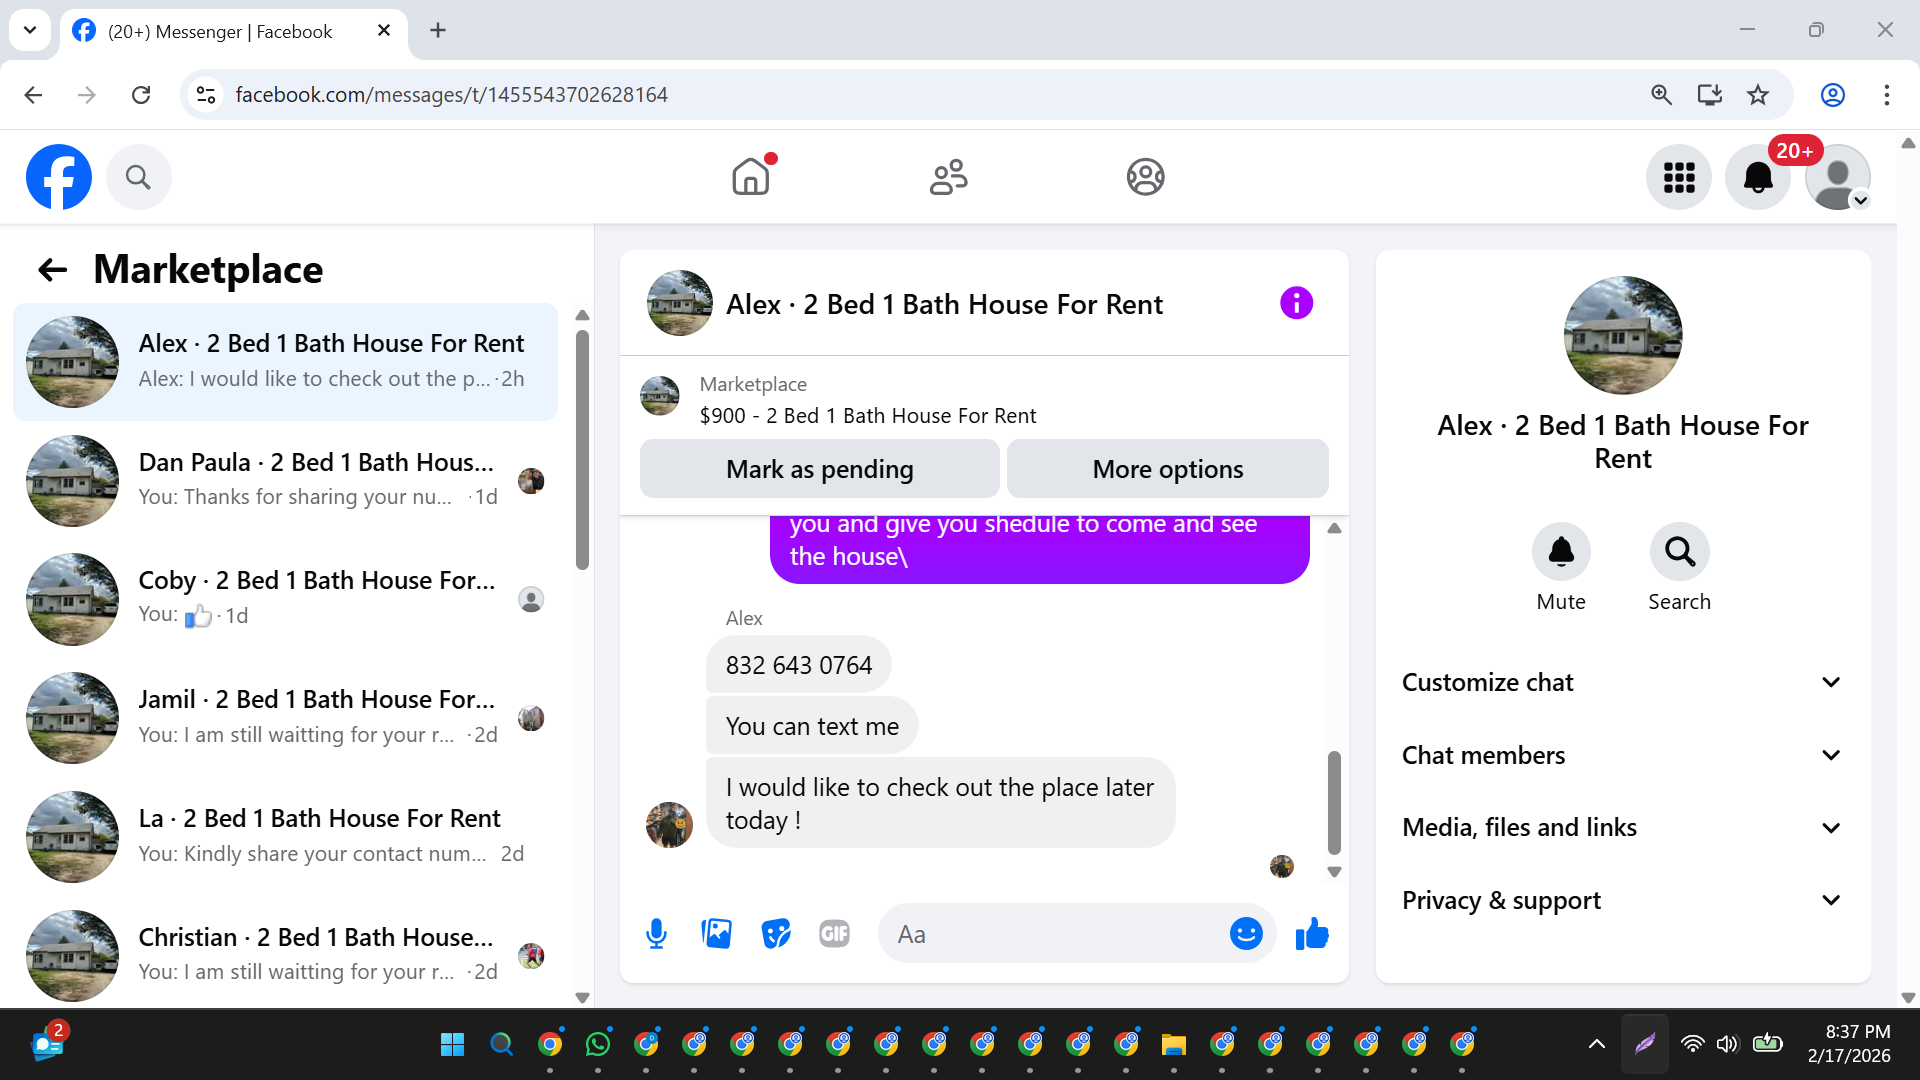Click the voice clip microphone icon
This screenshot has height=1080, width=1920.
click(x=656, y=934)
